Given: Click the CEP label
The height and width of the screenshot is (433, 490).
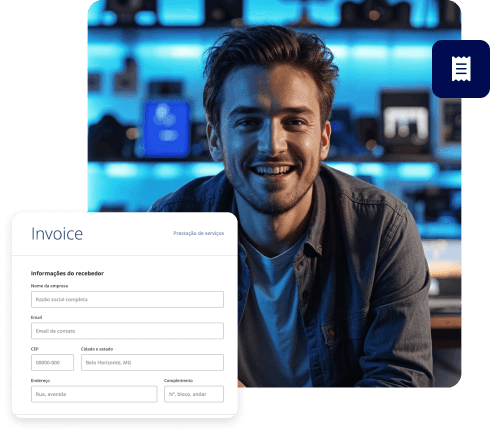Looking at the screenshot, I should 35,349.
